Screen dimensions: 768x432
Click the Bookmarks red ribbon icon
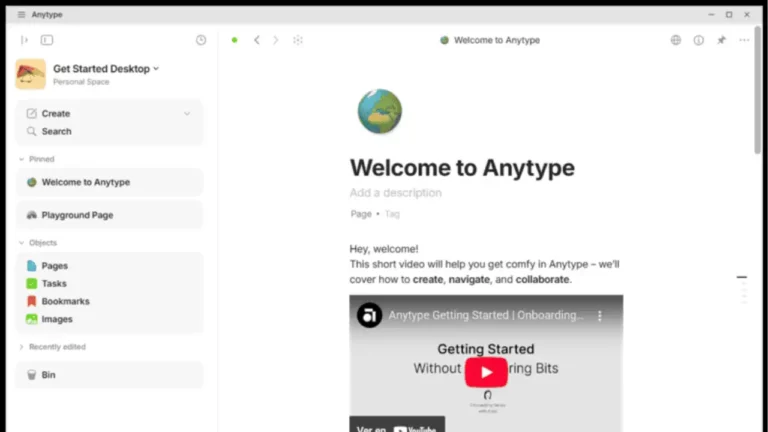click(x=31, y=301)
